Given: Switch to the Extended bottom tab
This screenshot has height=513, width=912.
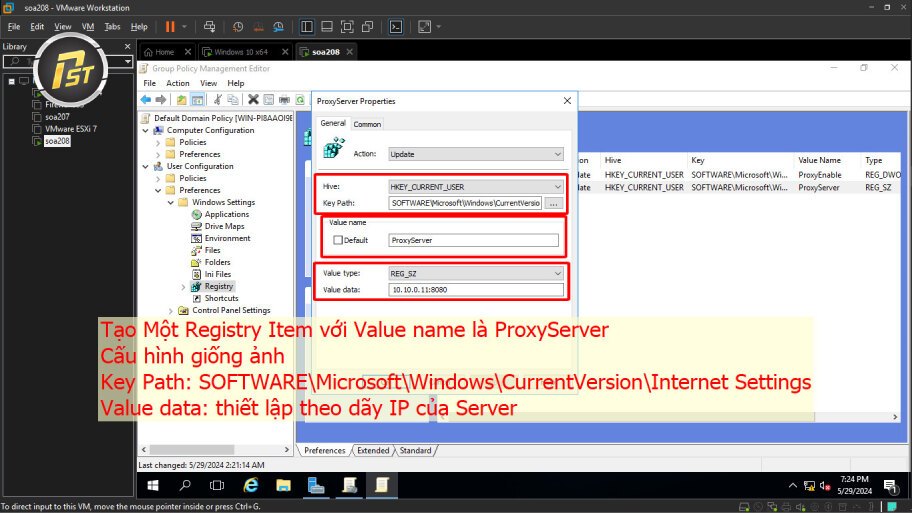Looking at the screenshot, I should (373, 451).
